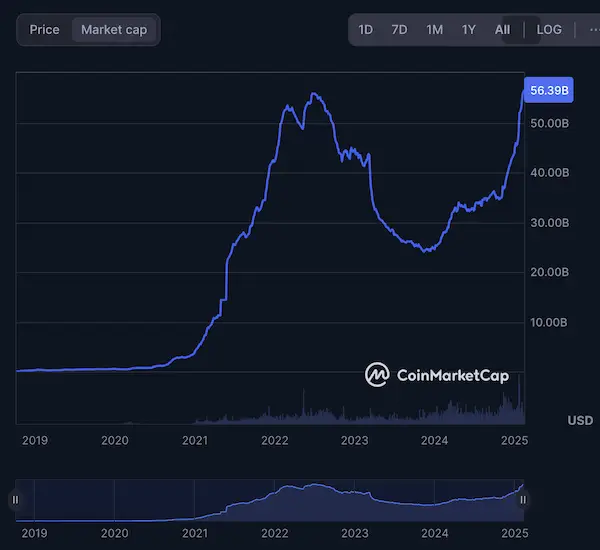Click the 20.00B axis label
Screen dimensions: 600x550
pos(549,273)
